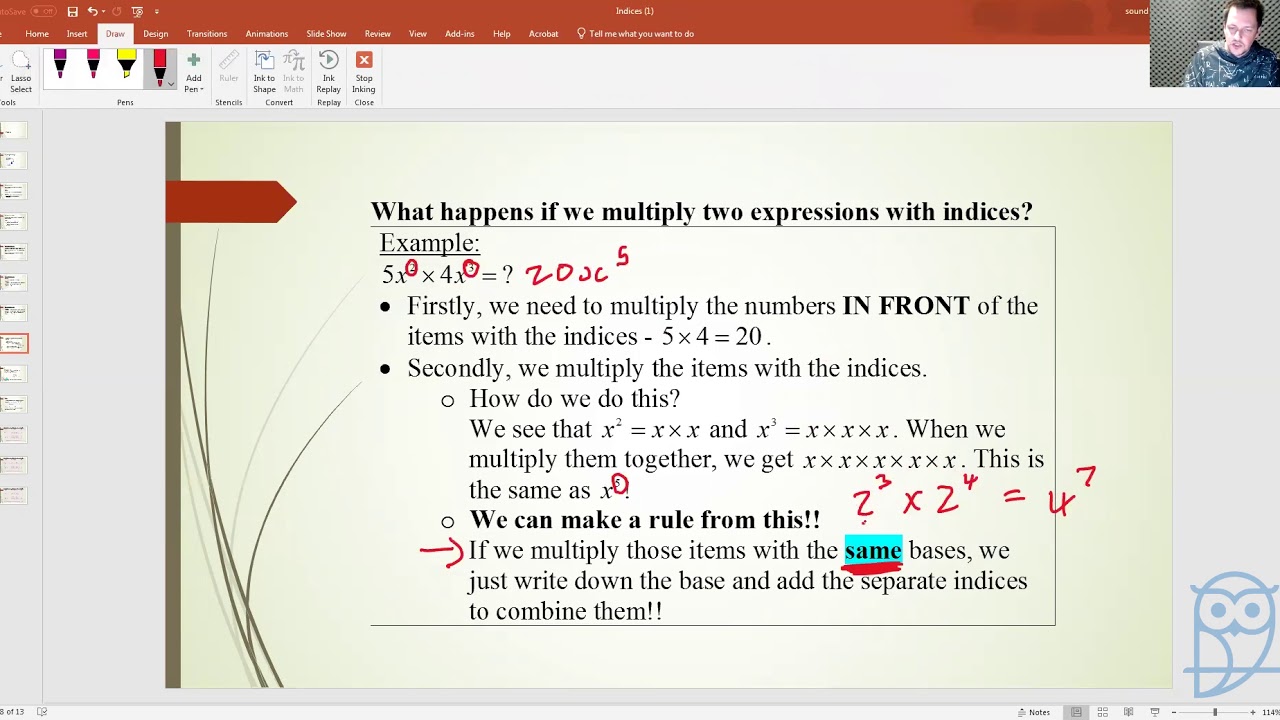Toggle the AutoSave switch
This screenshot has width=1280, height=720.
pos(43,11)
